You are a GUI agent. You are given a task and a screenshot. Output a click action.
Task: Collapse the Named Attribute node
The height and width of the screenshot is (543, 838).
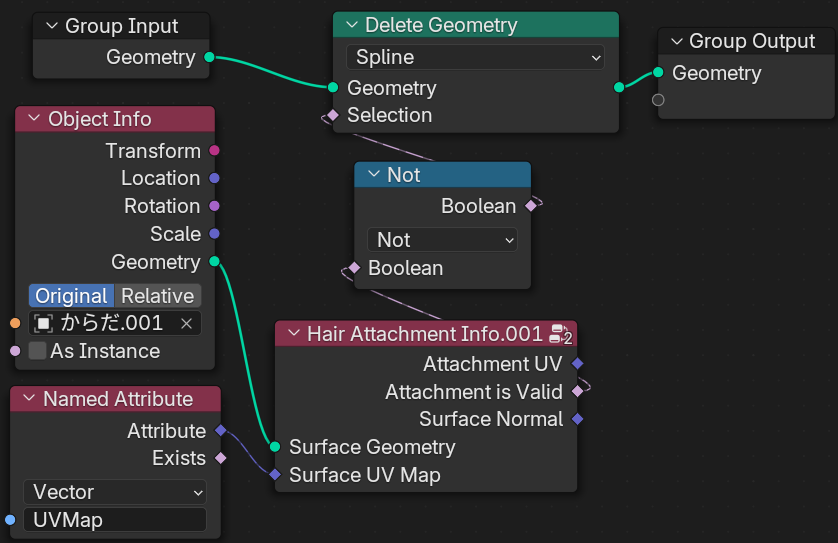coord(29,399)
